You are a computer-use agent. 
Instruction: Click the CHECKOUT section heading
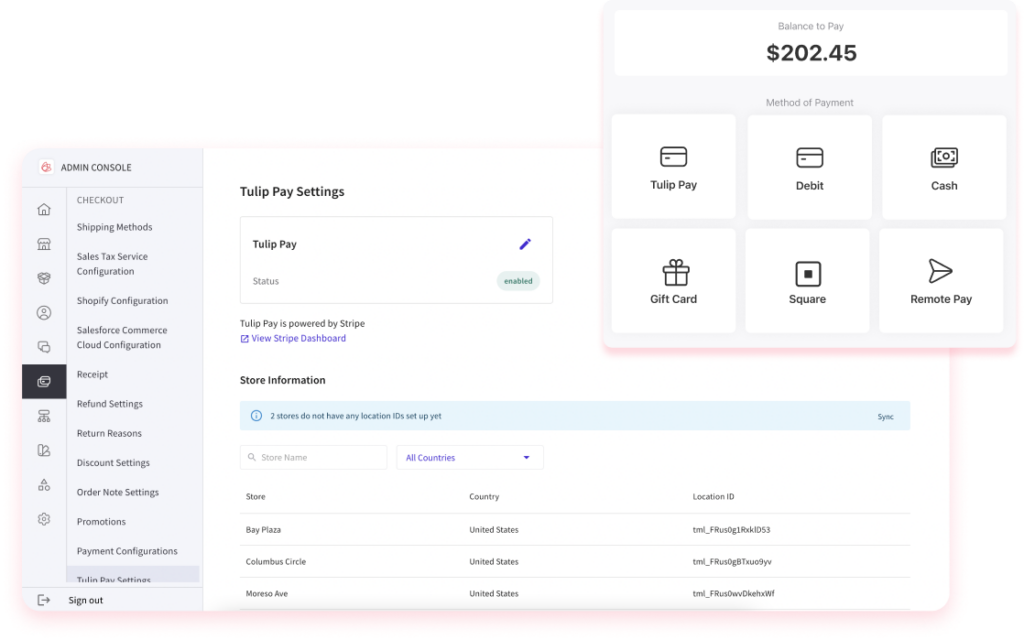(100, 200)
